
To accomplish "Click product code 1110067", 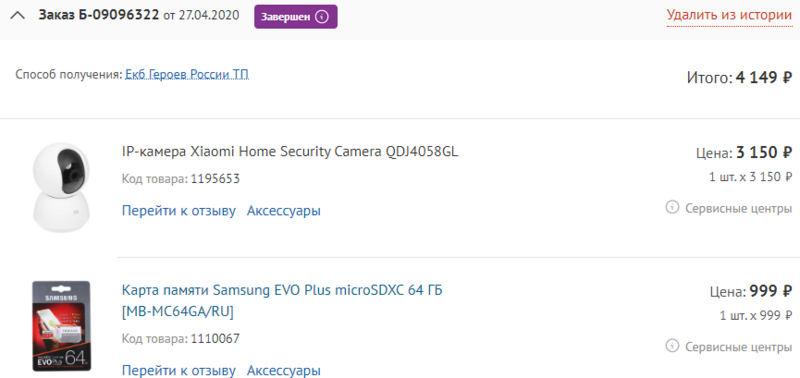I will point(215,338).
